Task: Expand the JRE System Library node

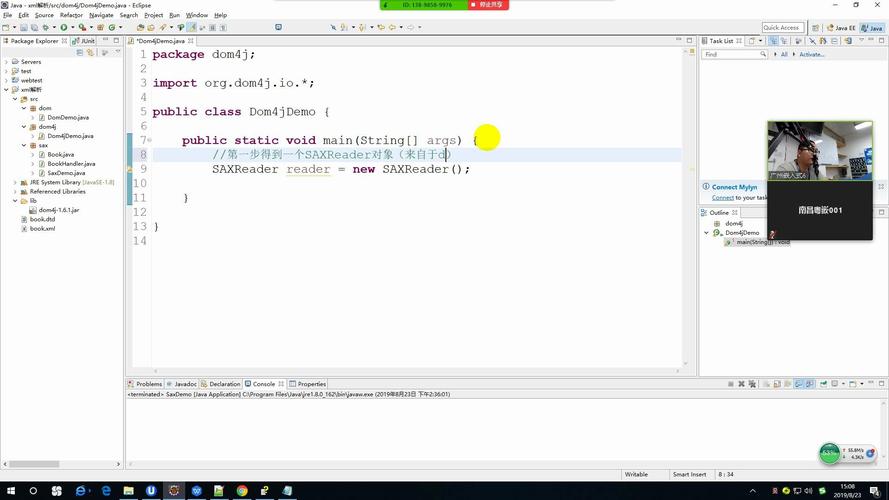Action: coord(15,183)
